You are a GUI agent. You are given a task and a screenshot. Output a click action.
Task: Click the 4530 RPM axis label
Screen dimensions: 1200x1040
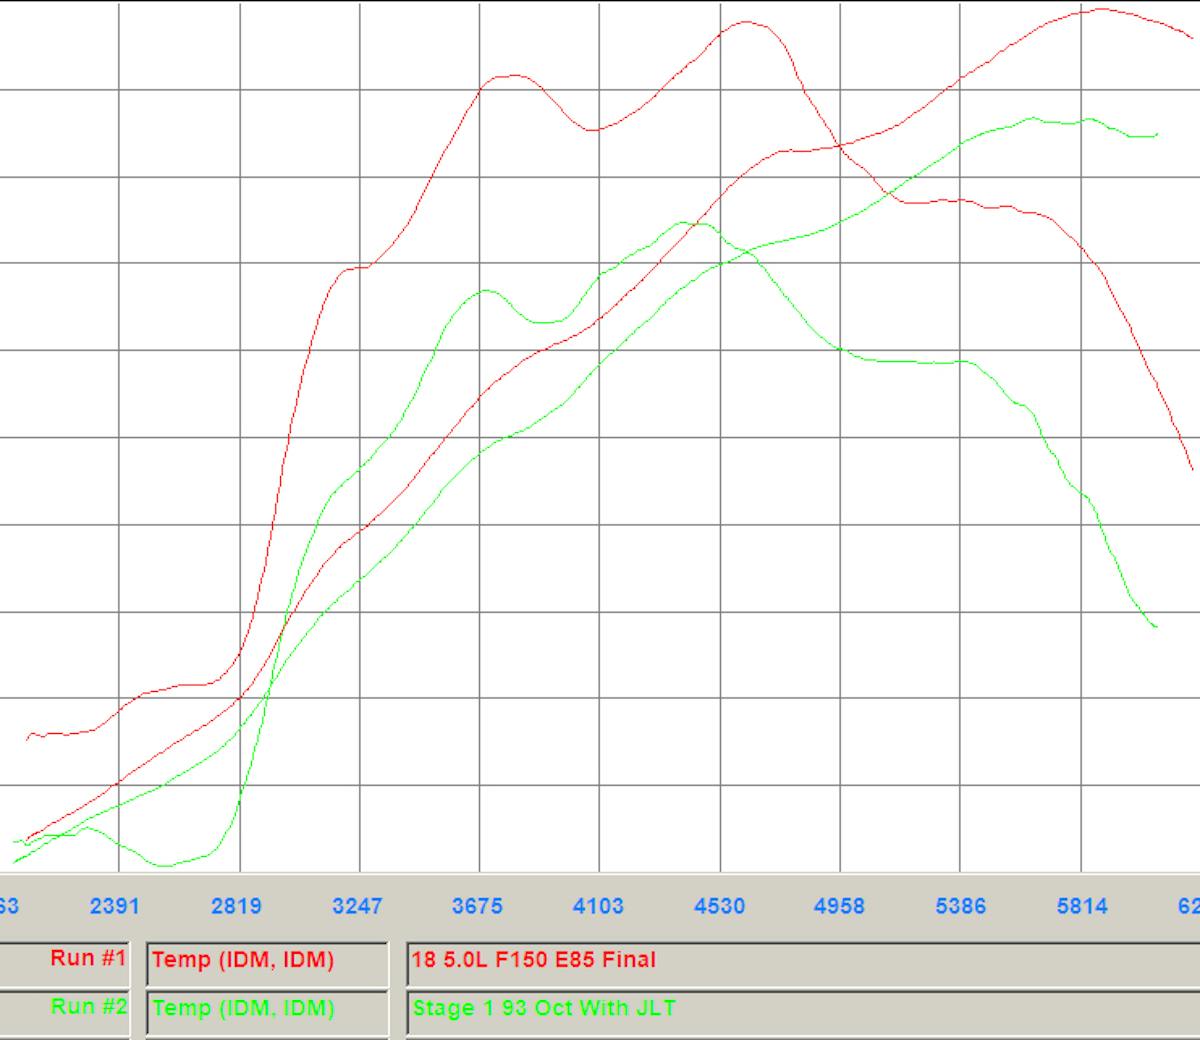tap(719, 906)
